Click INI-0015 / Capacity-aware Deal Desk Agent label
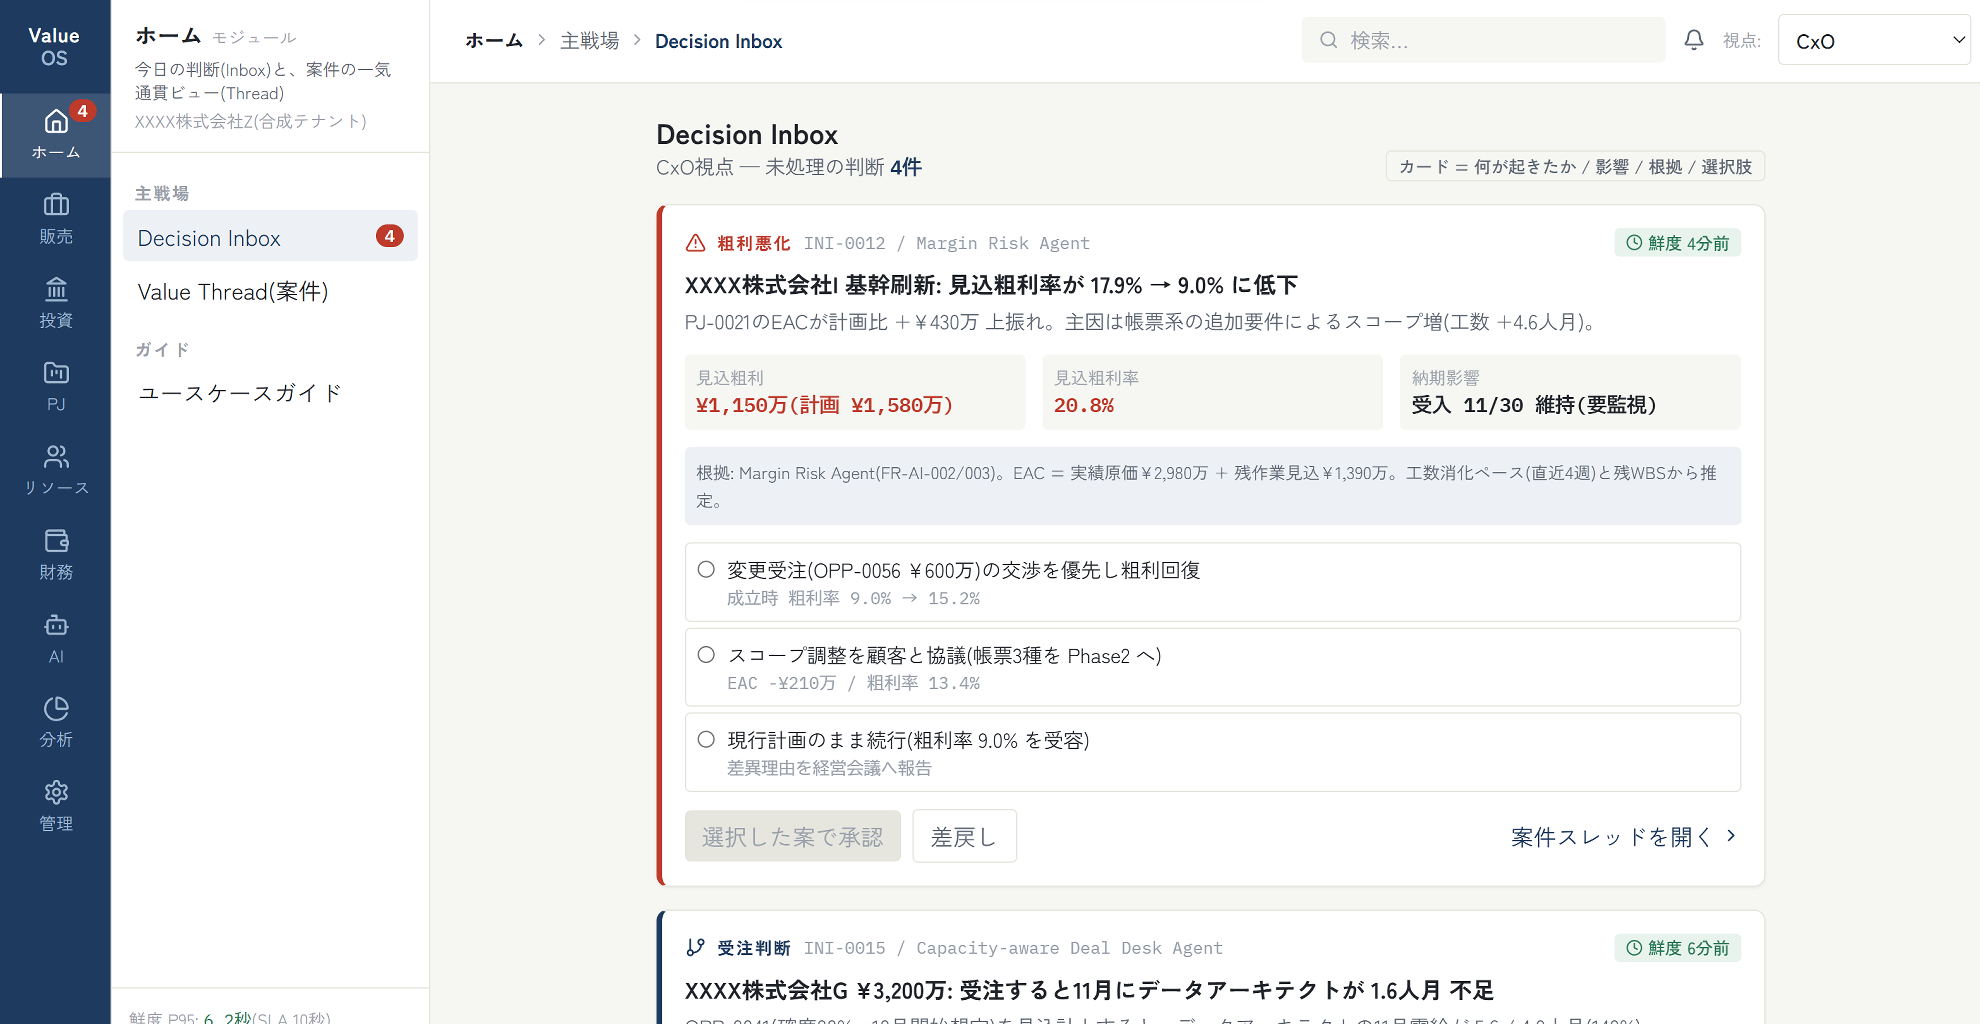The width and height of the screenshot is (1980, 1024). click(1013, 948)
